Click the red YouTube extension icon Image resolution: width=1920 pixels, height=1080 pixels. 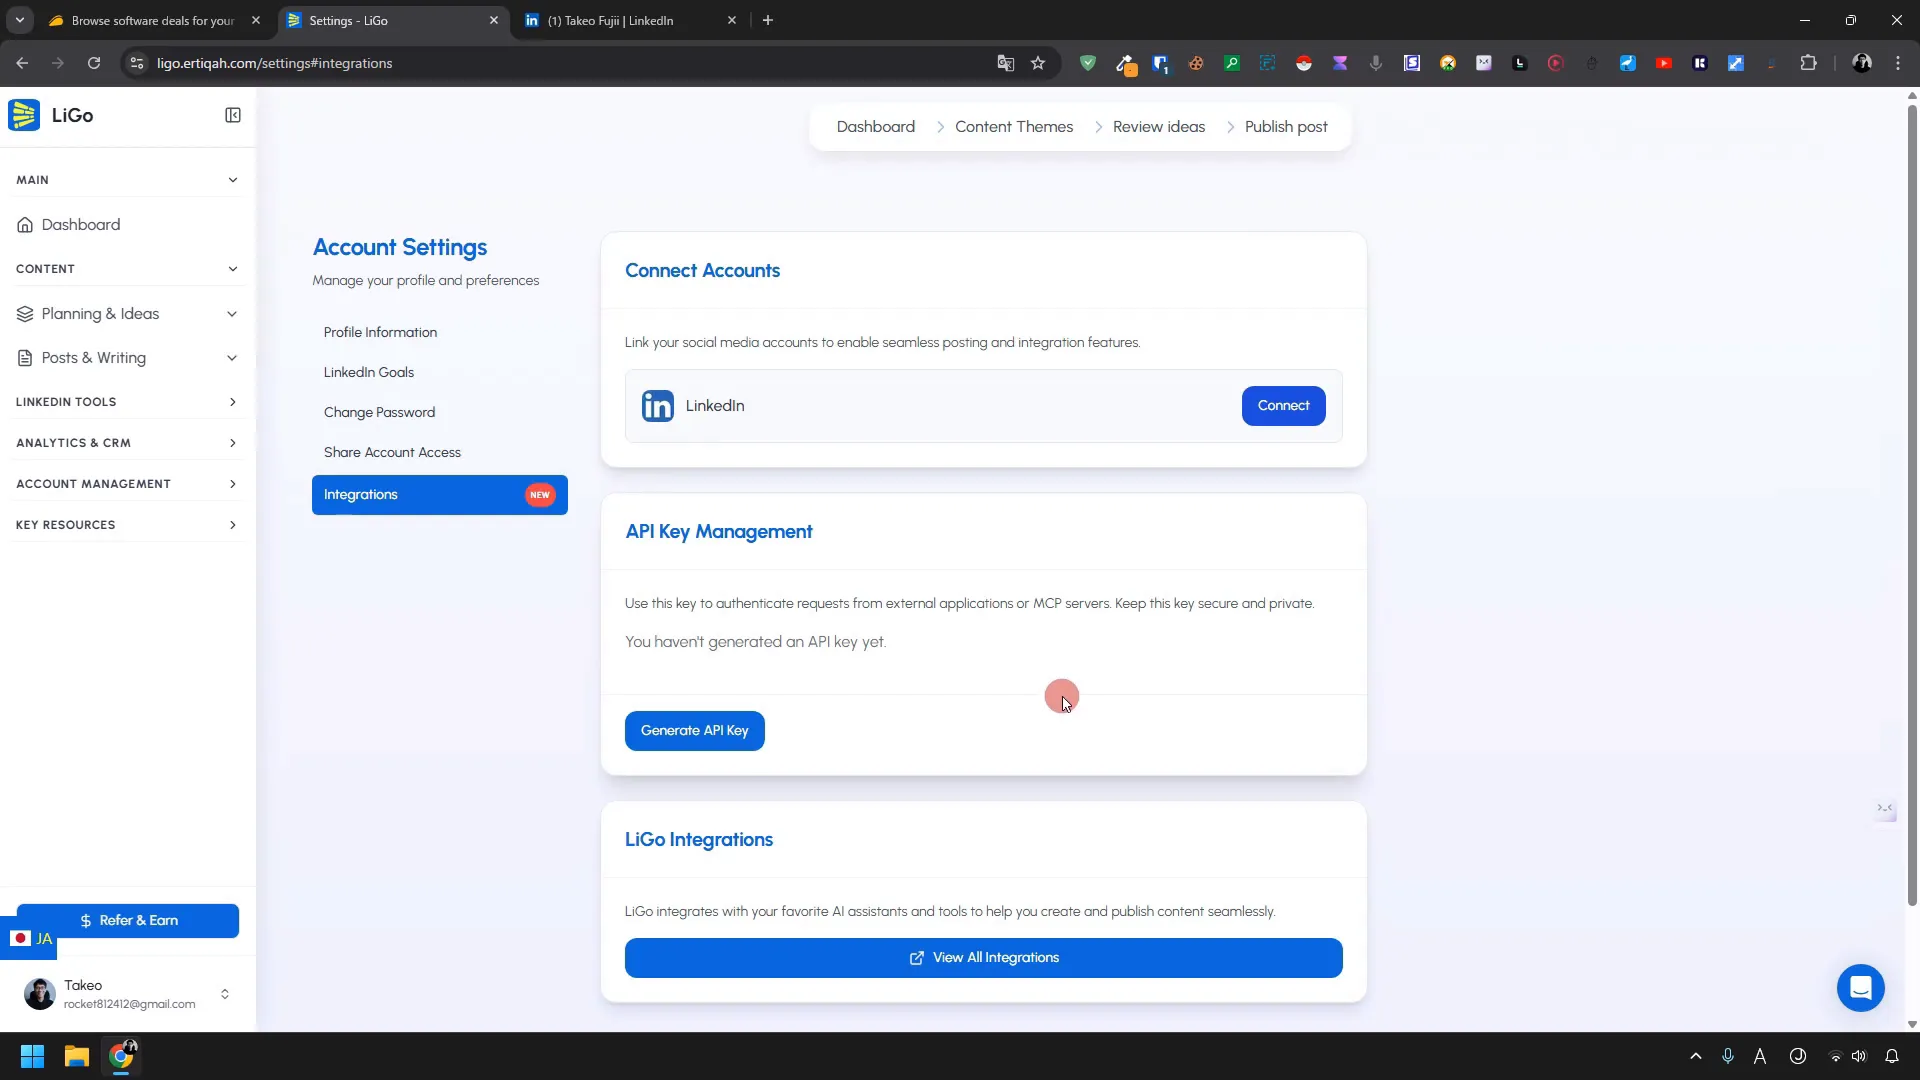[1664, 63]
